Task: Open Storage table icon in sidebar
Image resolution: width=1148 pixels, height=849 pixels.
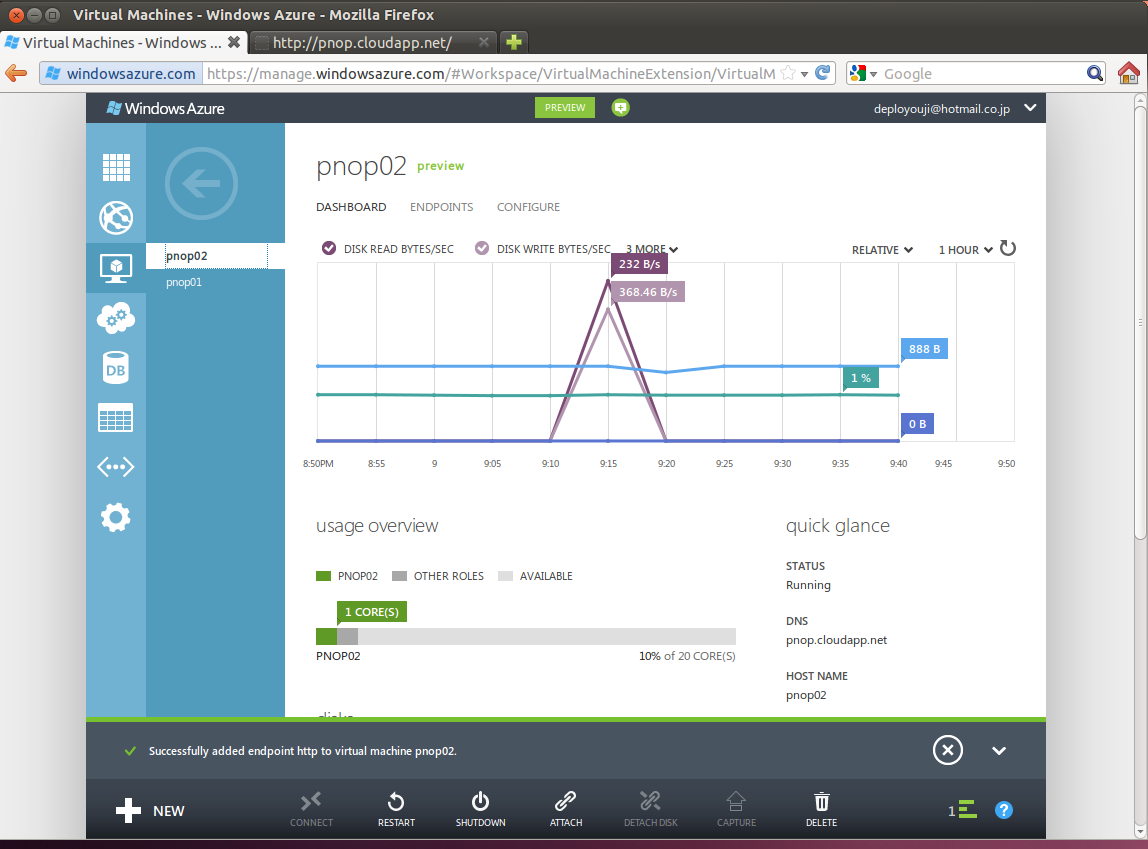Action: (x=116, y=418)
